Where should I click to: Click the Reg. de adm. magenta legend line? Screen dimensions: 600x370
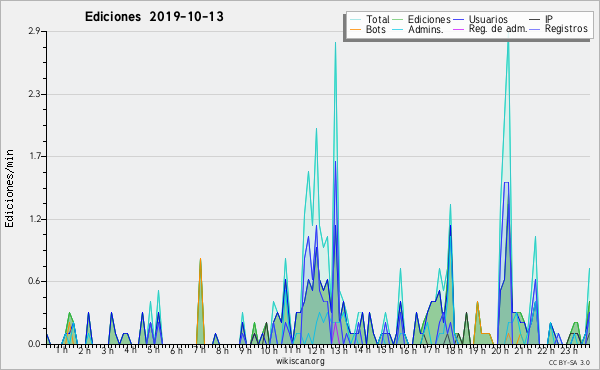458,29
